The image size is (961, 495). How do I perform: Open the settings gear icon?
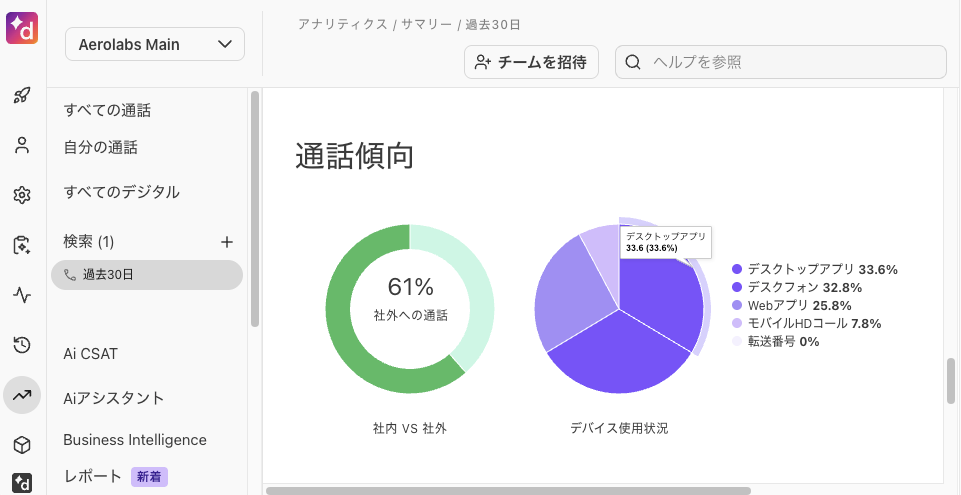(x=22, y=195)
